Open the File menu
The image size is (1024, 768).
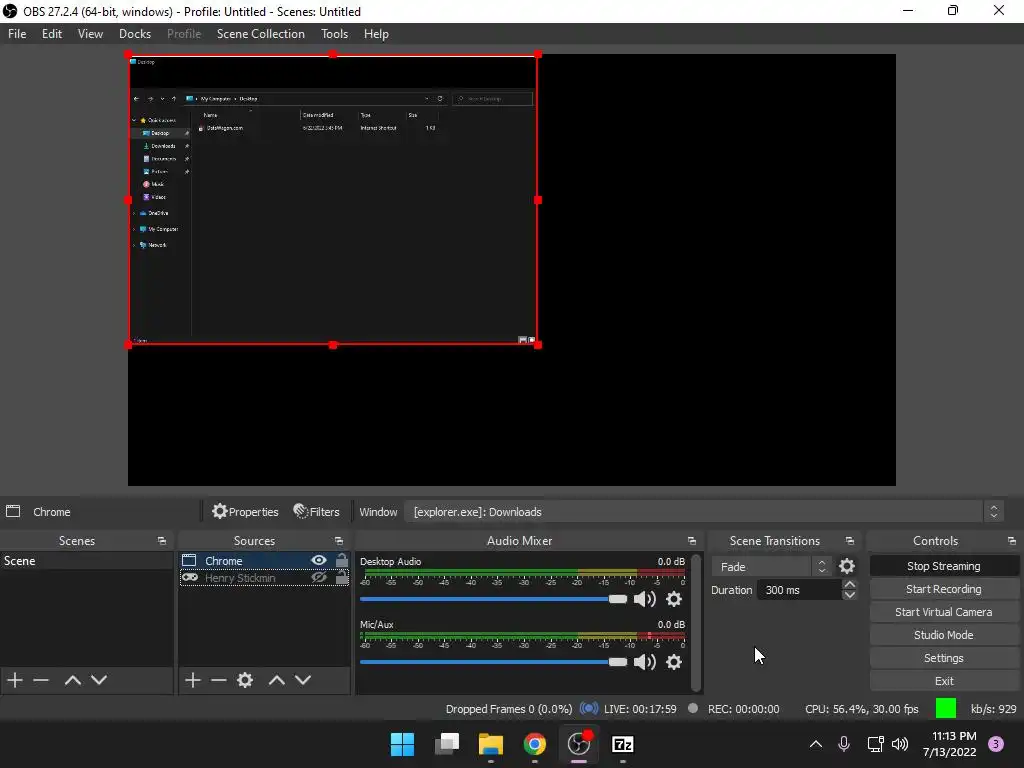click(x=17, y=34)
